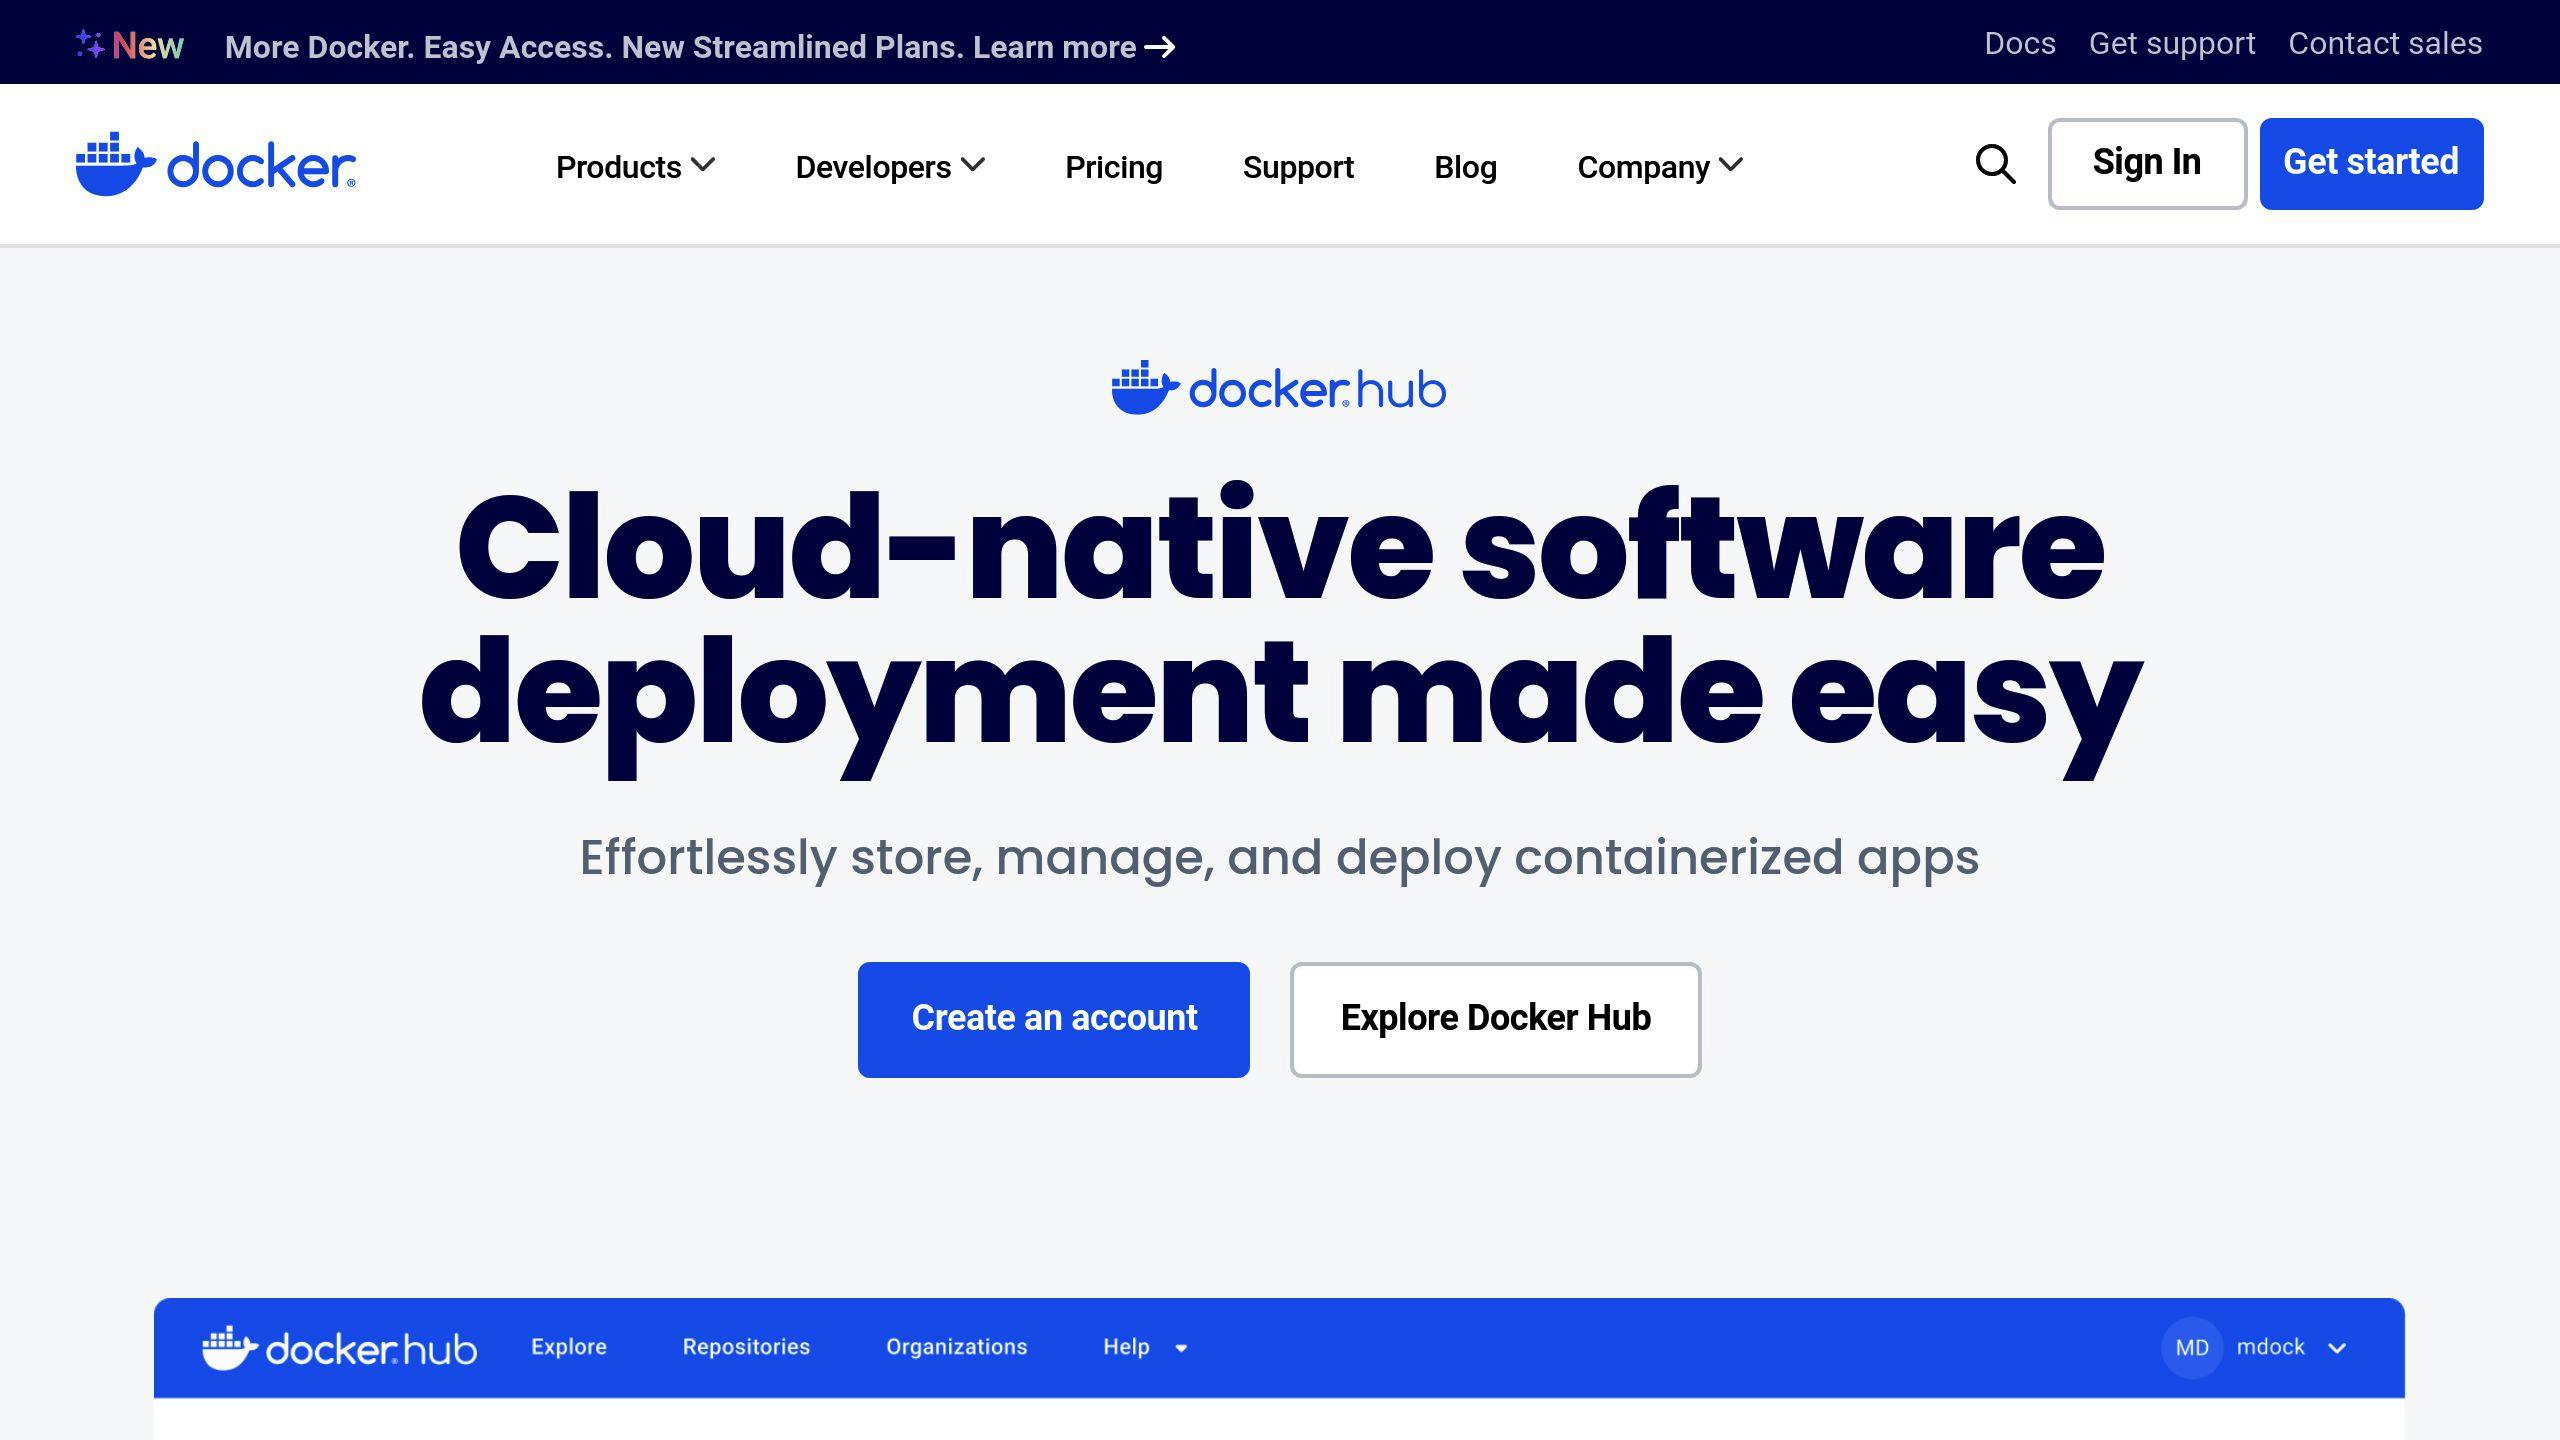Click the New sparkle star icon
Viewport: 2560px width, 1440px height.
[90, 42]
